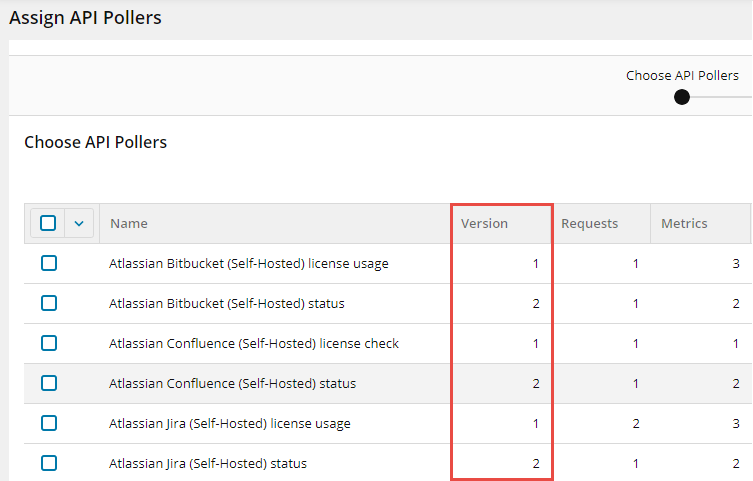
Task: Sort by the Metrics column header
Action: tap(684, 224)
